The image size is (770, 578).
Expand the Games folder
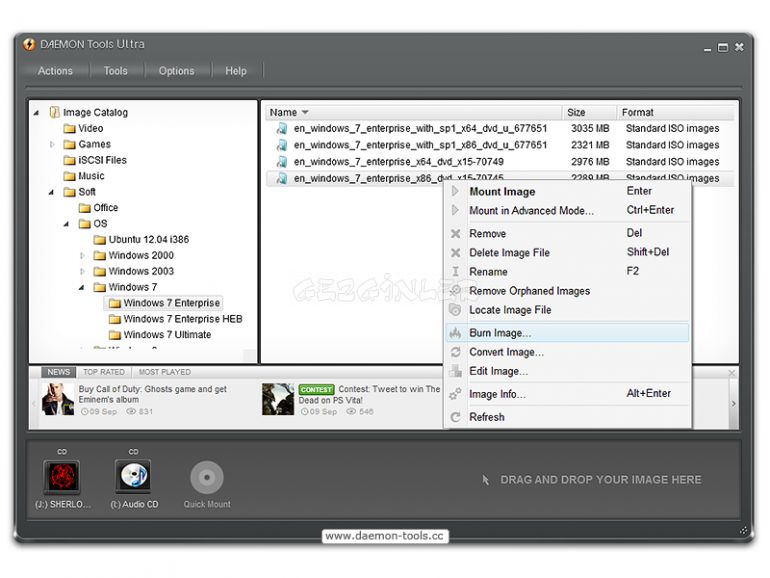pyautogui.click(x=52, y=144)
